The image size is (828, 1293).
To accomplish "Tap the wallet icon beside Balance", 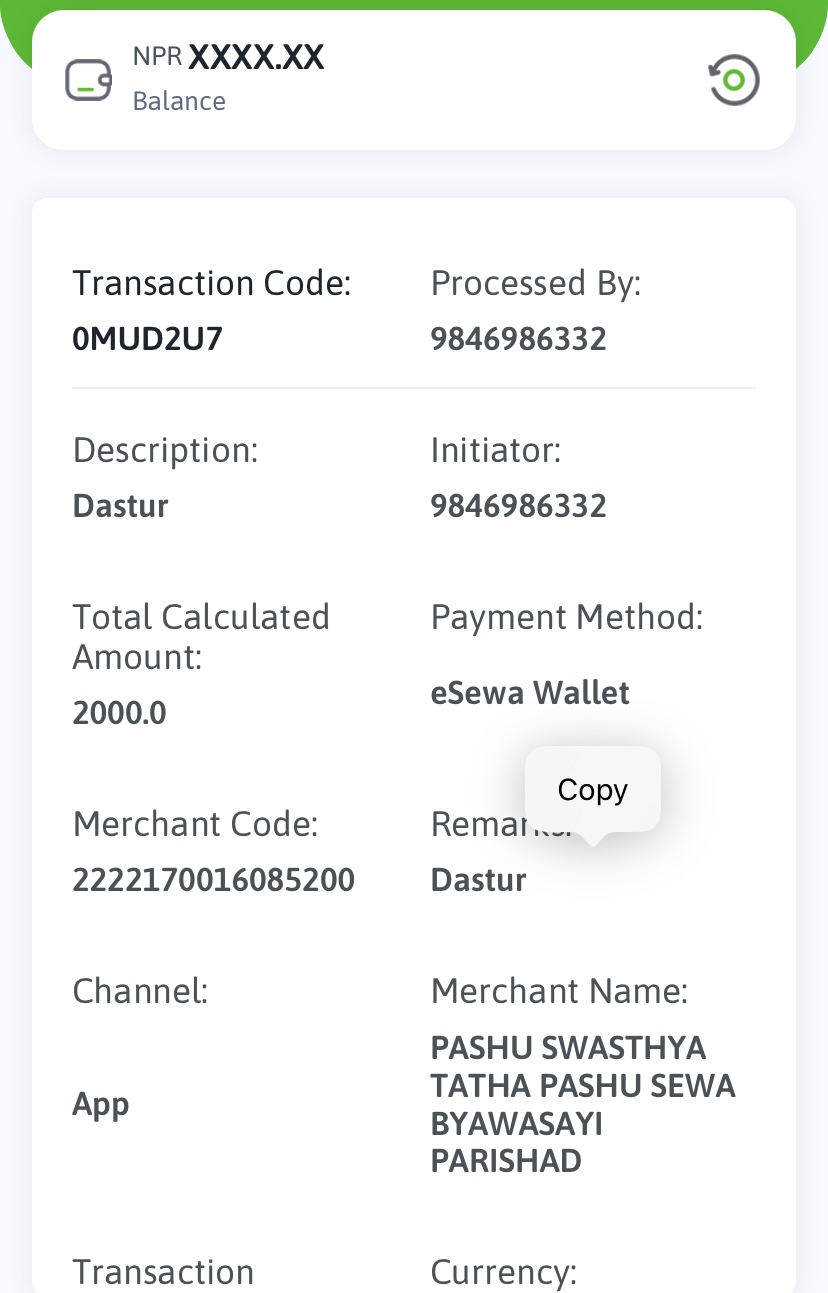I will [89, 80].
